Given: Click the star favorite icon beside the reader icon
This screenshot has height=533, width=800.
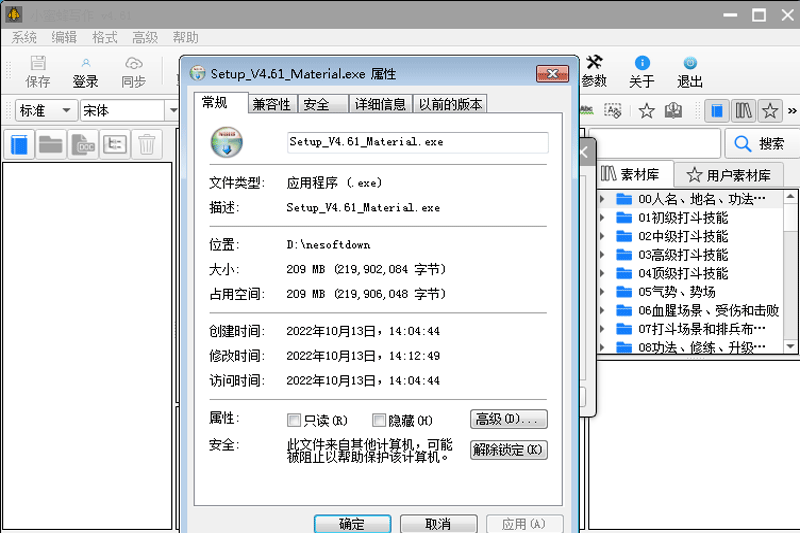Looking at the screenshot, I should click(646, 111).
